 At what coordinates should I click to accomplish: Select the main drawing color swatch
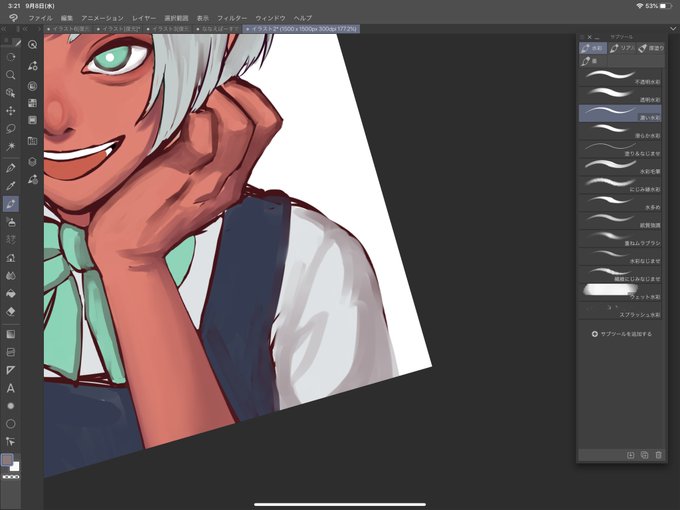point(7,460)
